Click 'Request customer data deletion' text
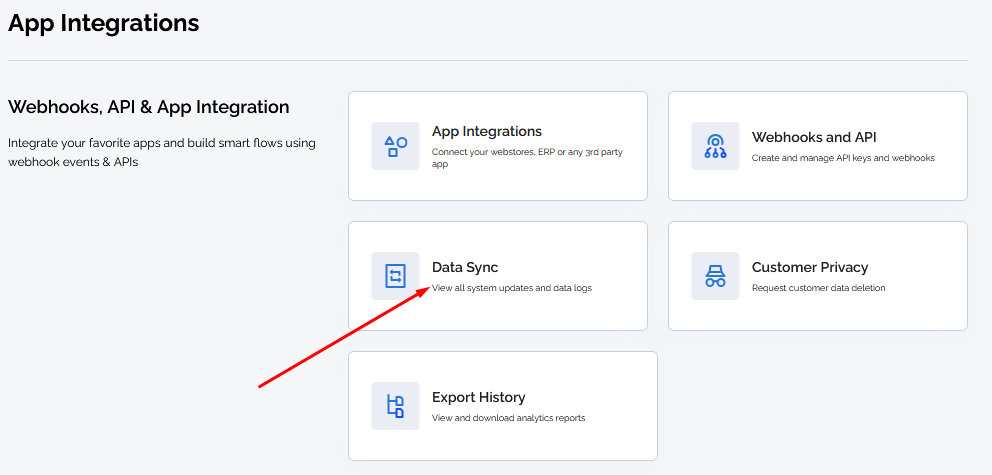 tap(818, 288)
